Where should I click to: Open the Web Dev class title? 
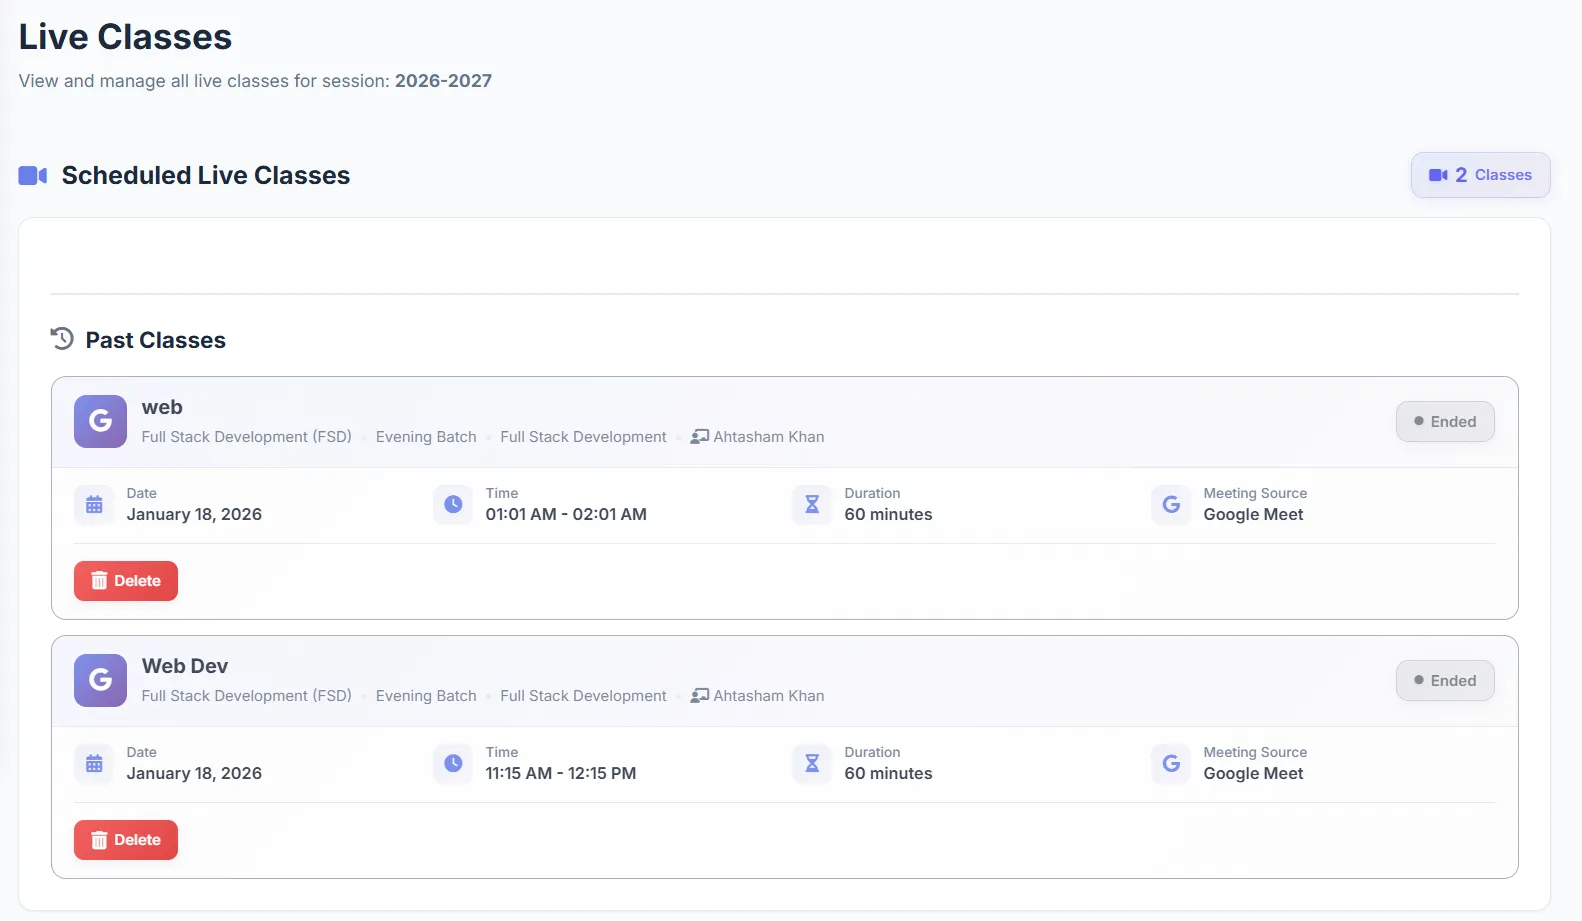click(x=185, y=666)
